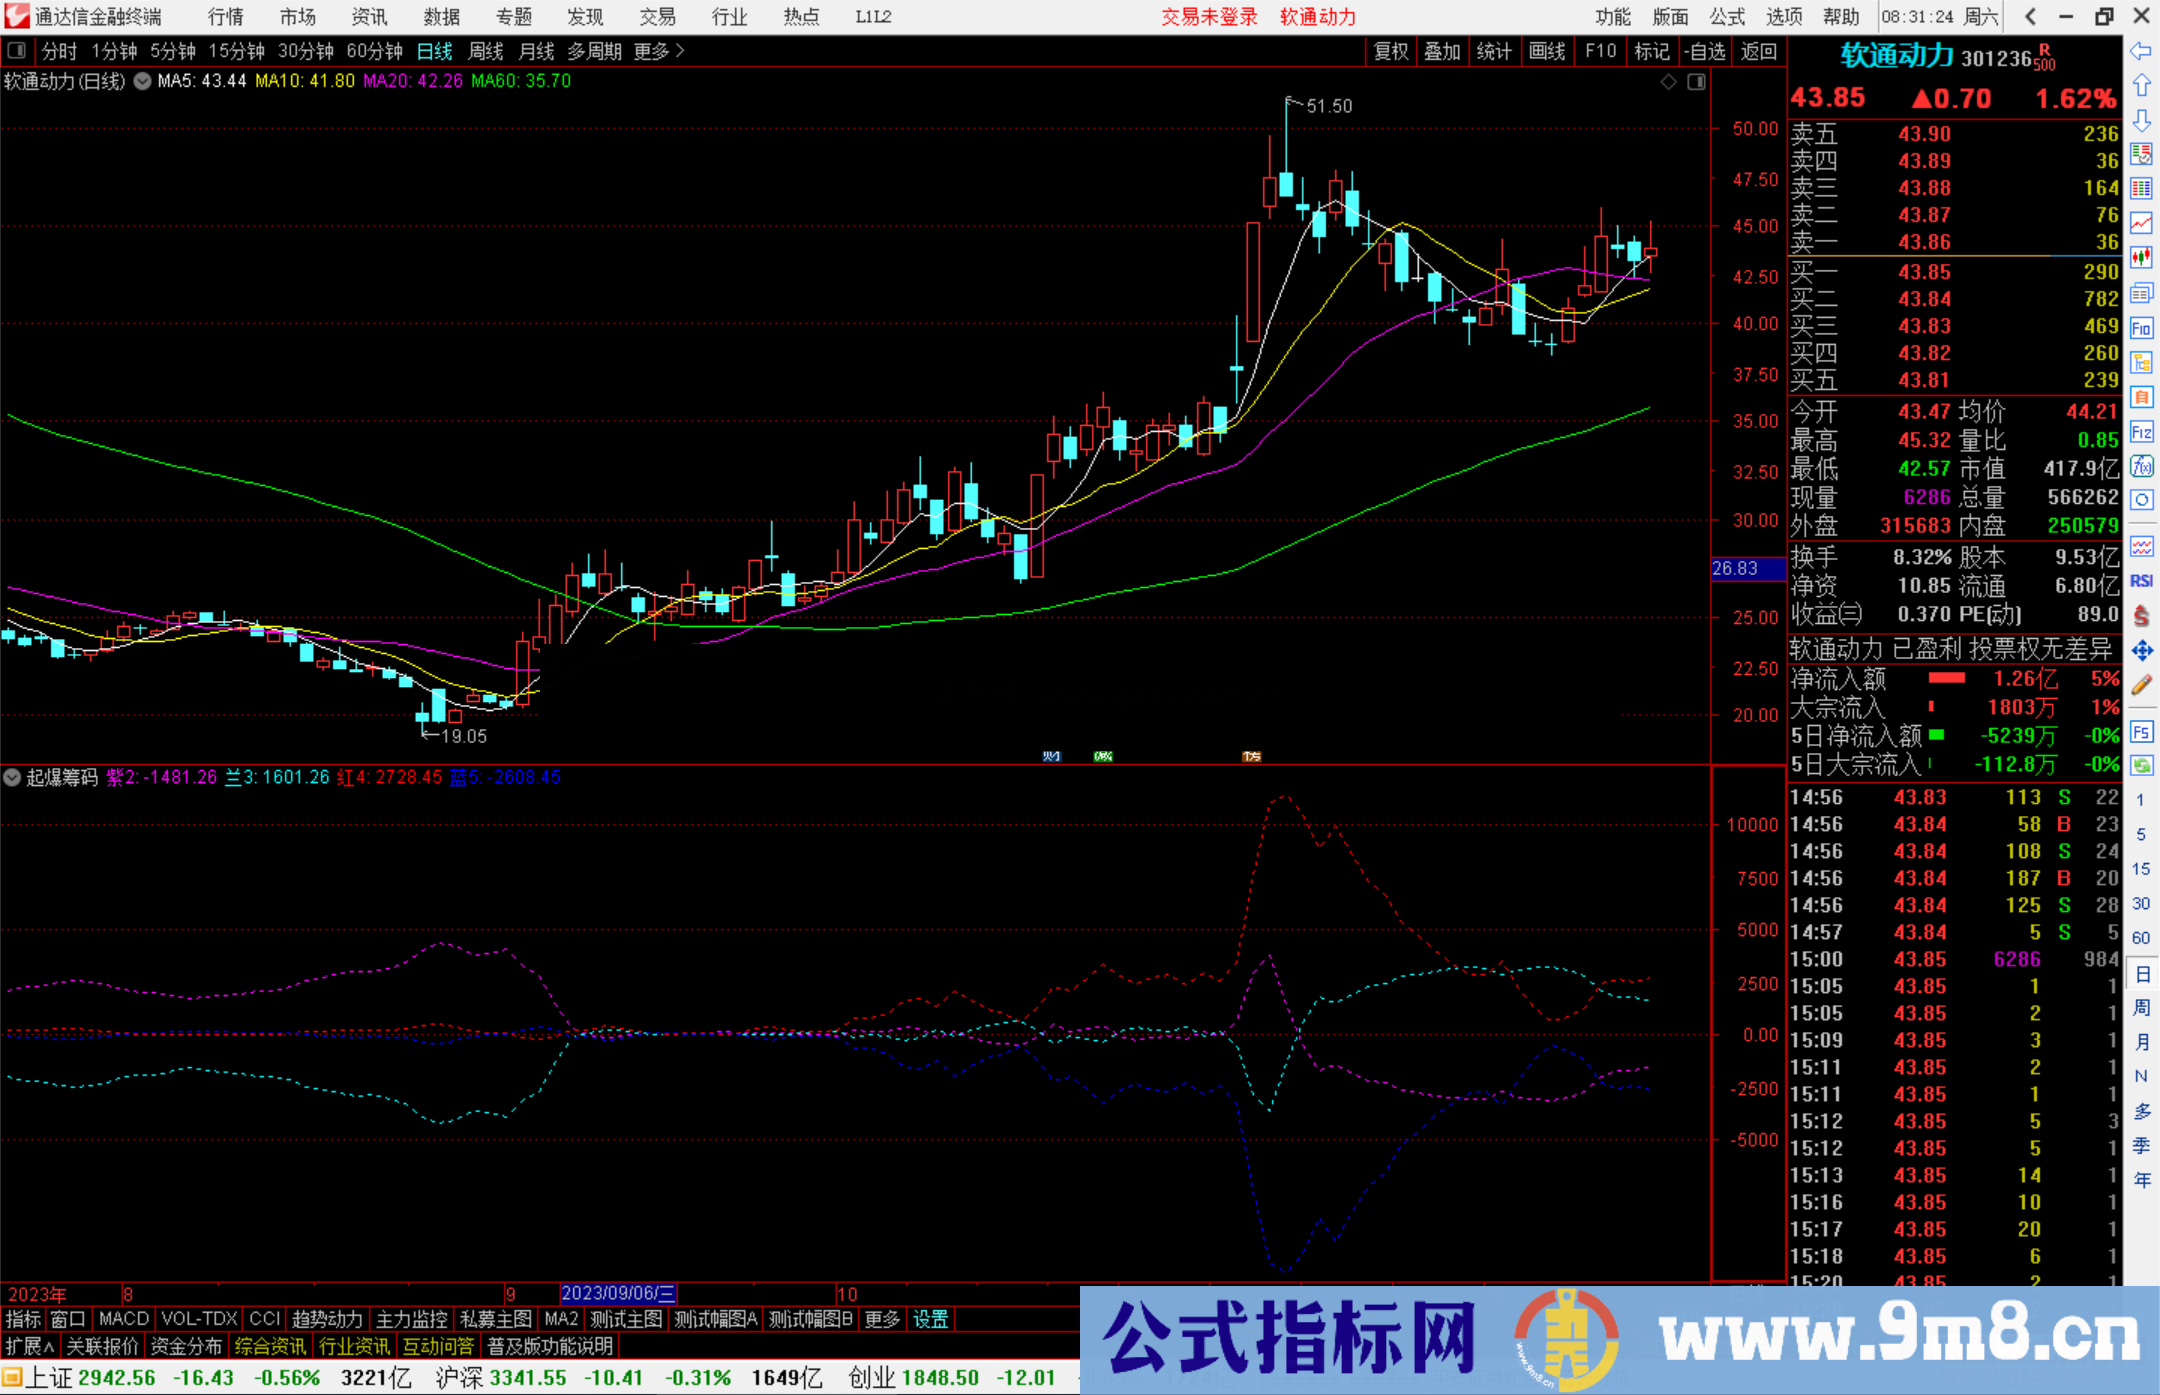Viewport: 2160px width, 1395px height.
Task: Click the down arrow icon in right sidebar
Action: click(x=2141, y=121)
